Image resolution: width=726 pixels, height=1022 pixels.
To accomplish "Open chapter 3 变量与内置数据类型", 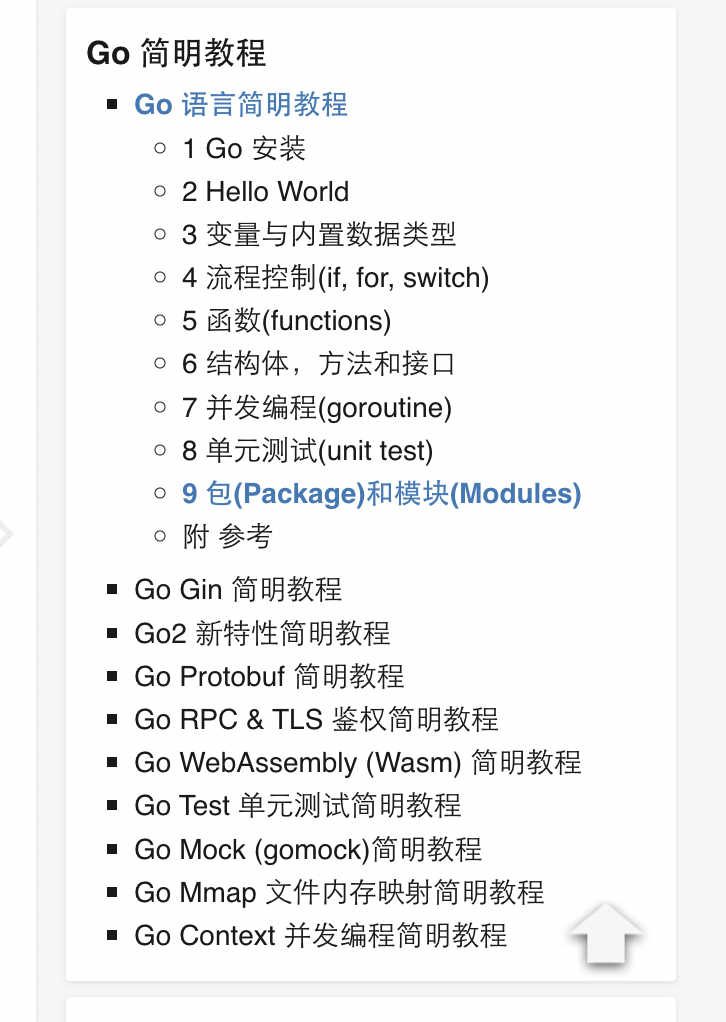I will tap(319, 235).
